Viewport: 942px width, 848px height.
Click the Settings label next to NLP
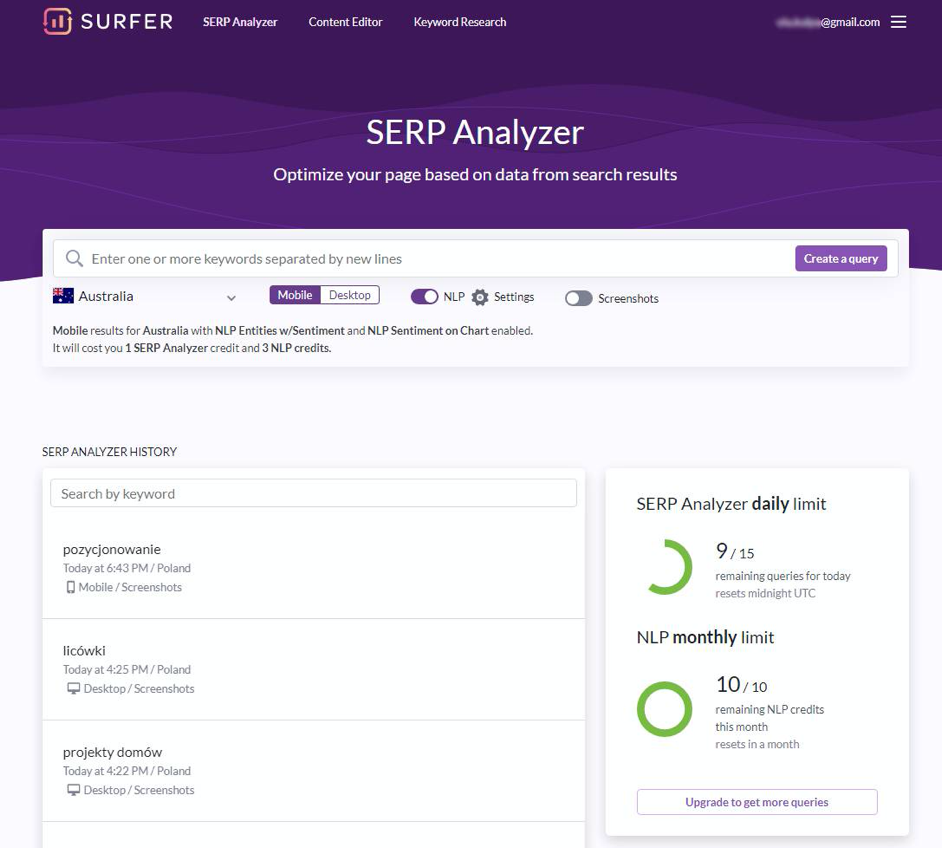point(514,297)
